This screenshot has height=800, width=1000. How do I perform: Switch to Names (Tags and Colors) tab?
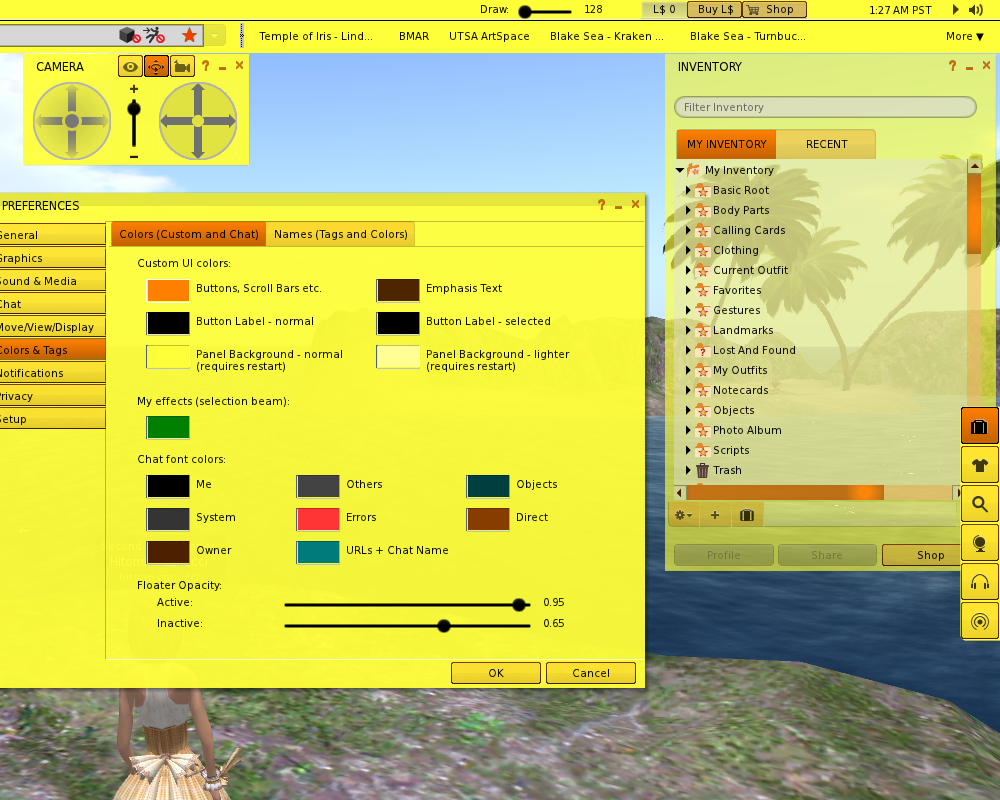[x=340, y=234]
